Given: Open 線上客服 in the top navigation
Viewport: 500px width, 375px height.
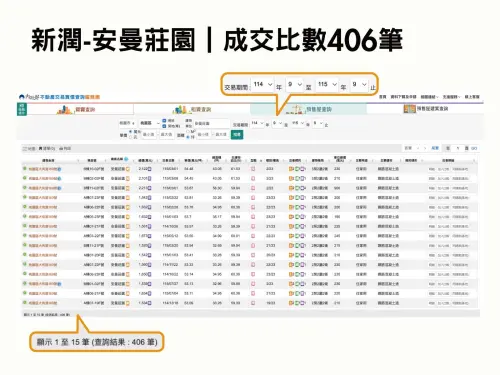Looking at the screenshot, I should click(x=472, y=97).
